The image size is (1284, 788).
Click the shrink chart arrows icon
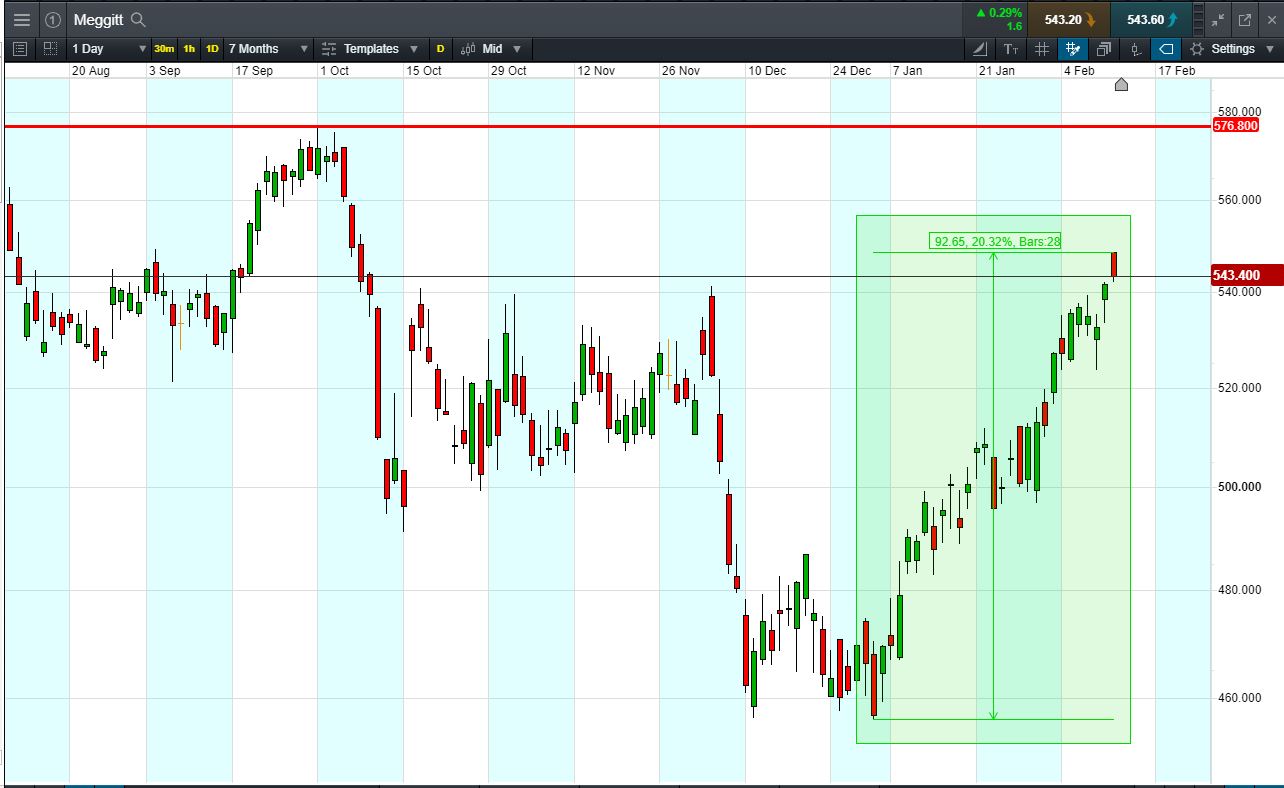pos(1218,19)
